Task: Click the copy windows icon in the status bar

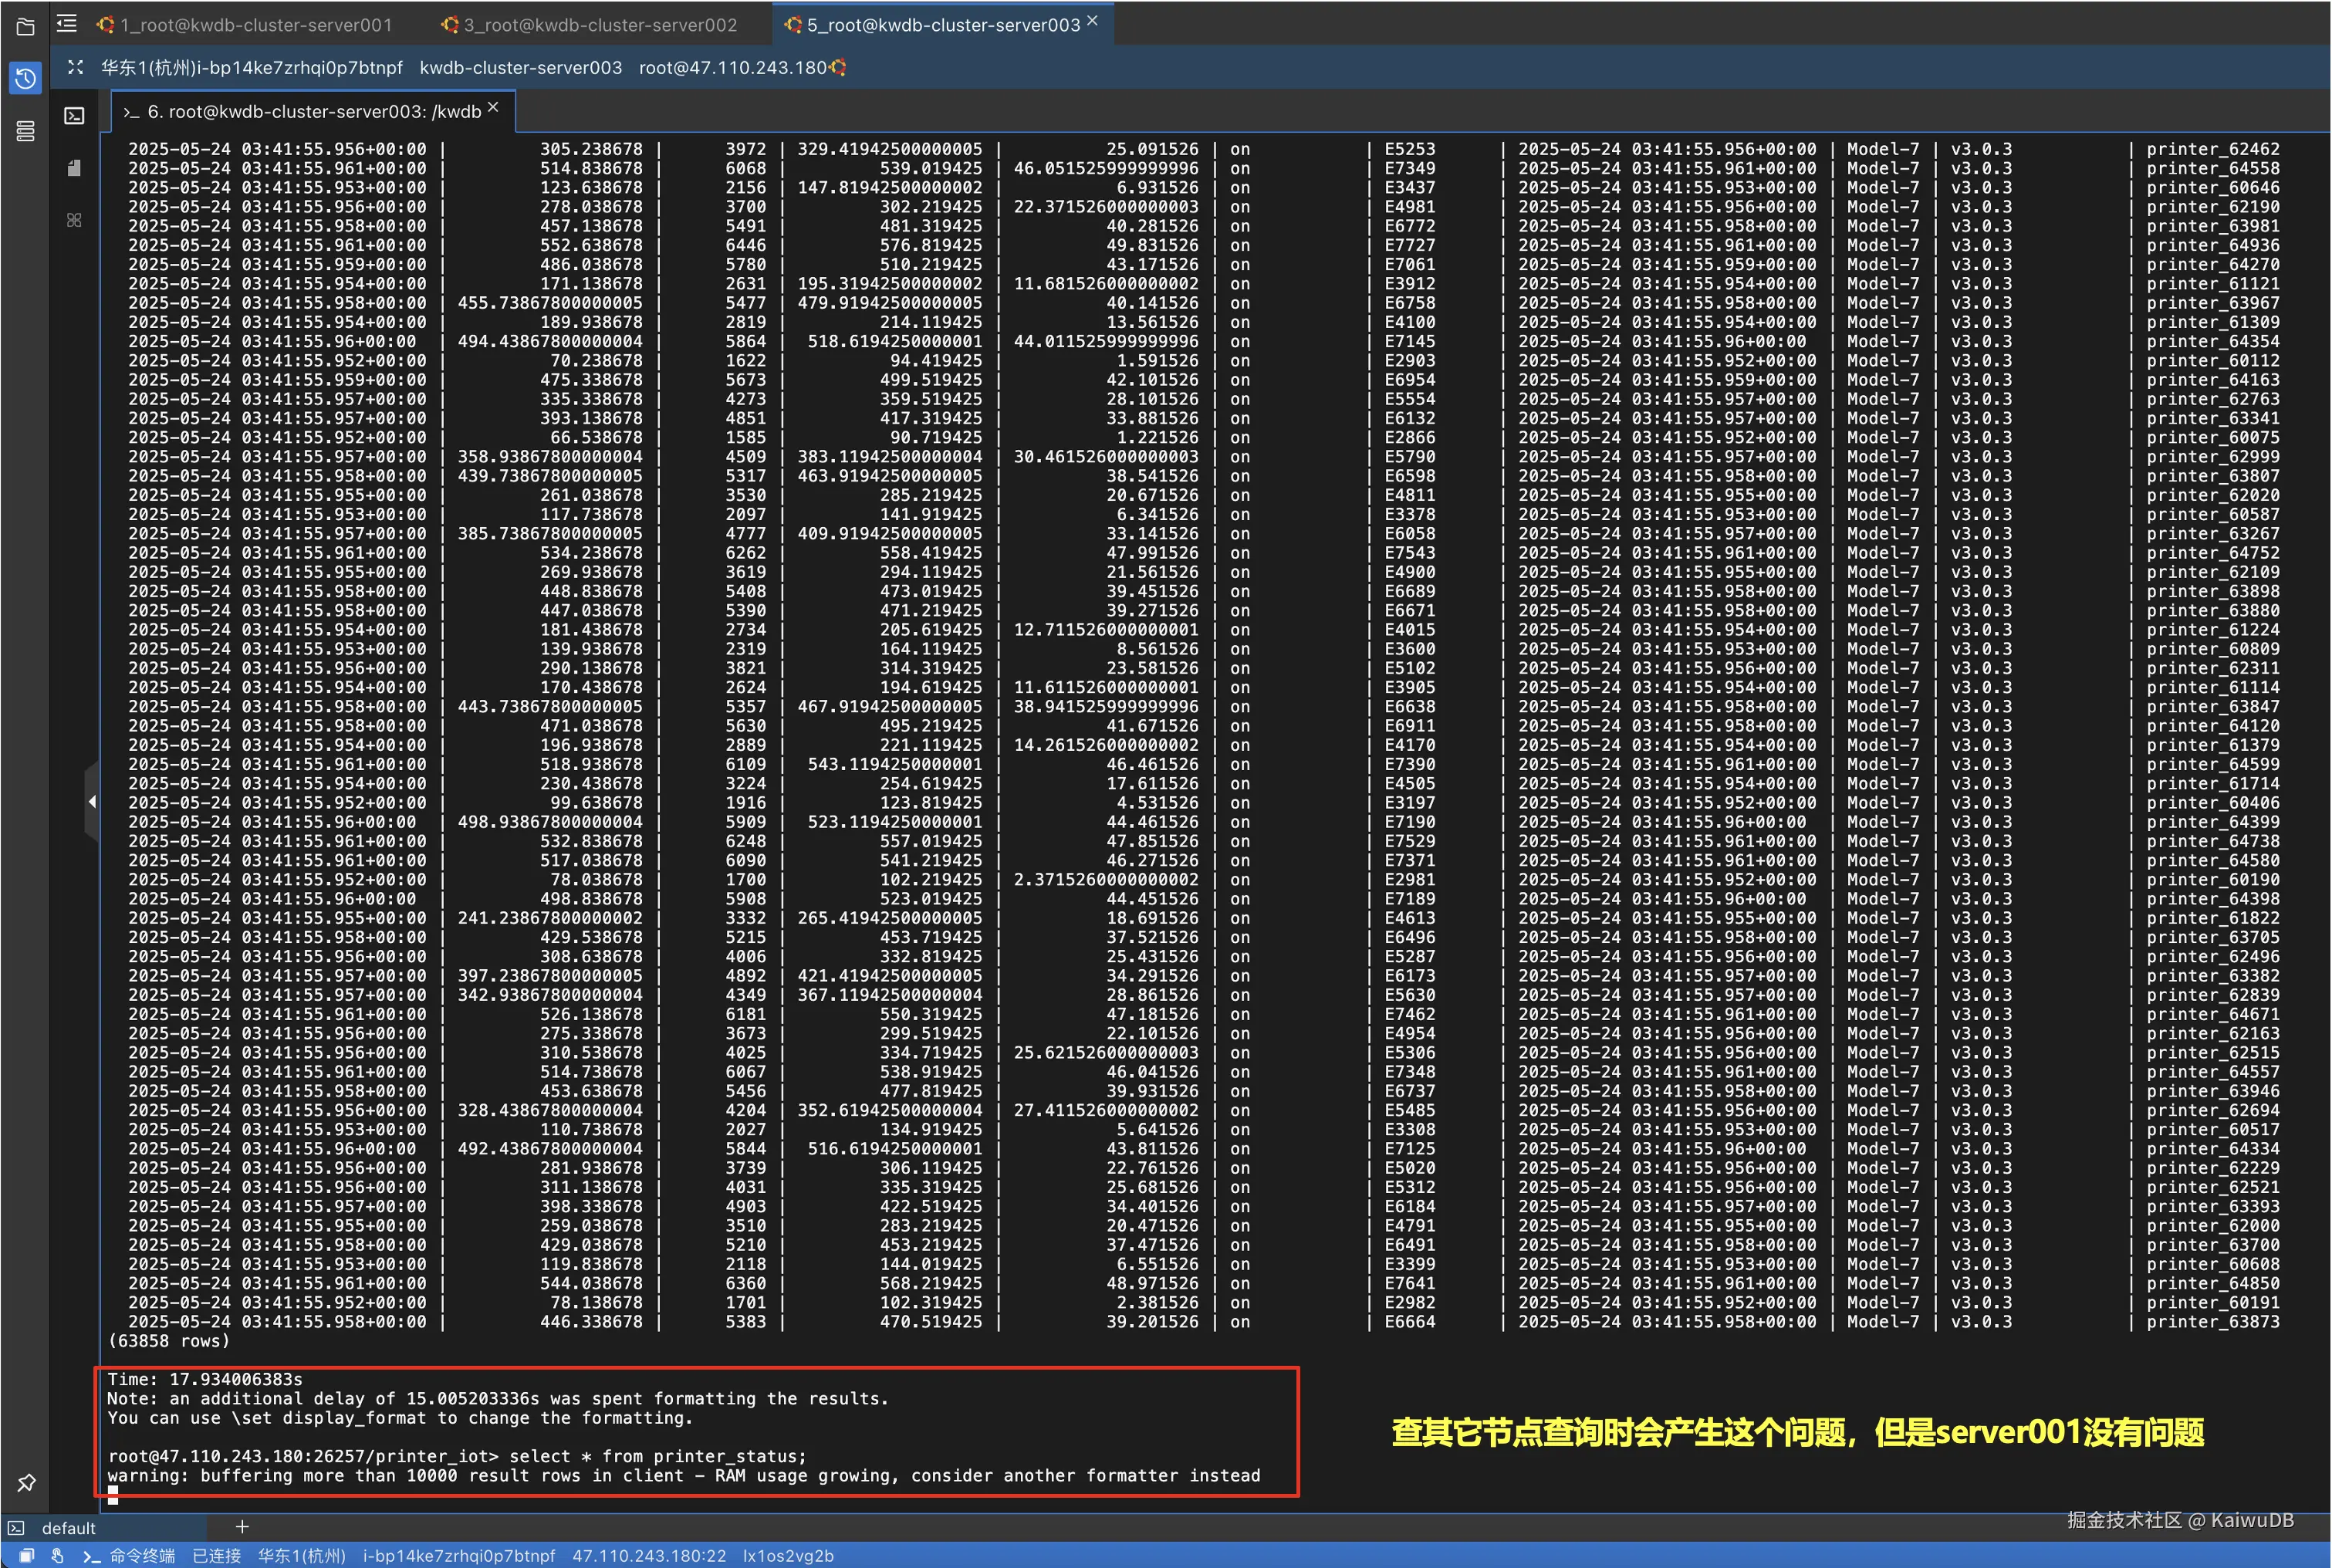Action: [27, 1555]
